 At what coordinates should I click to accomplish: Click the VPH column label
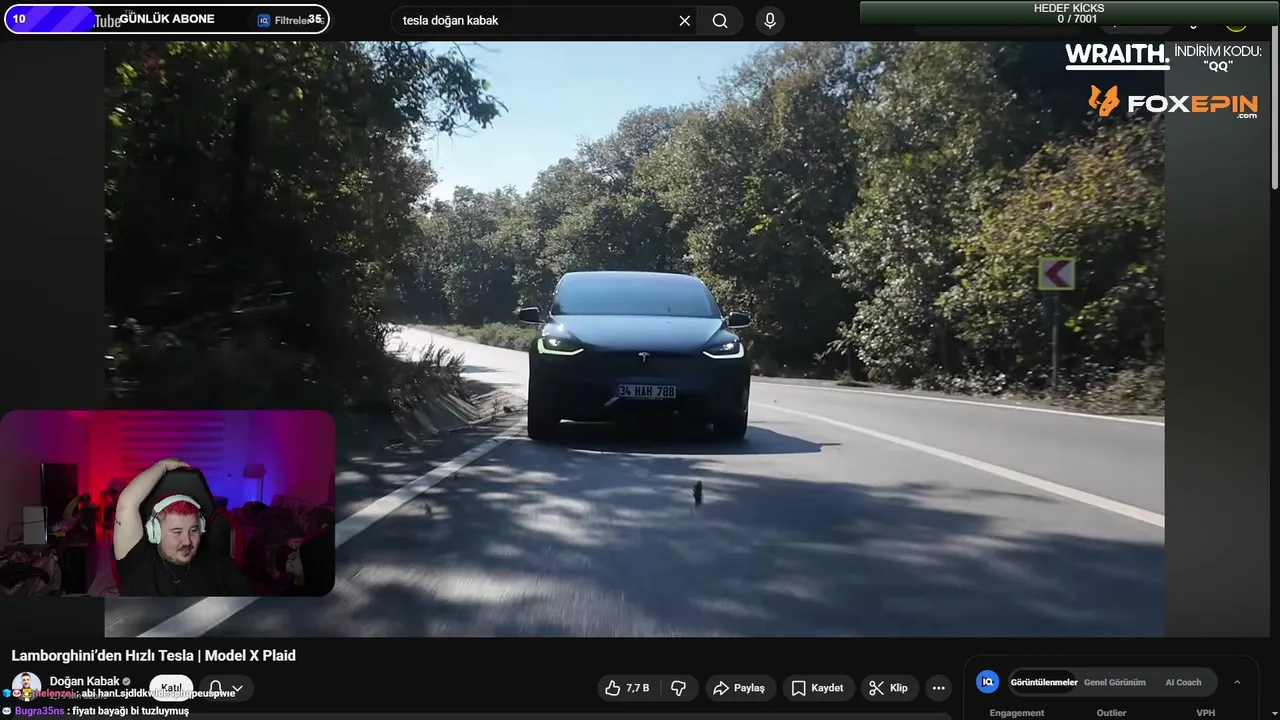click(1206, 713)
